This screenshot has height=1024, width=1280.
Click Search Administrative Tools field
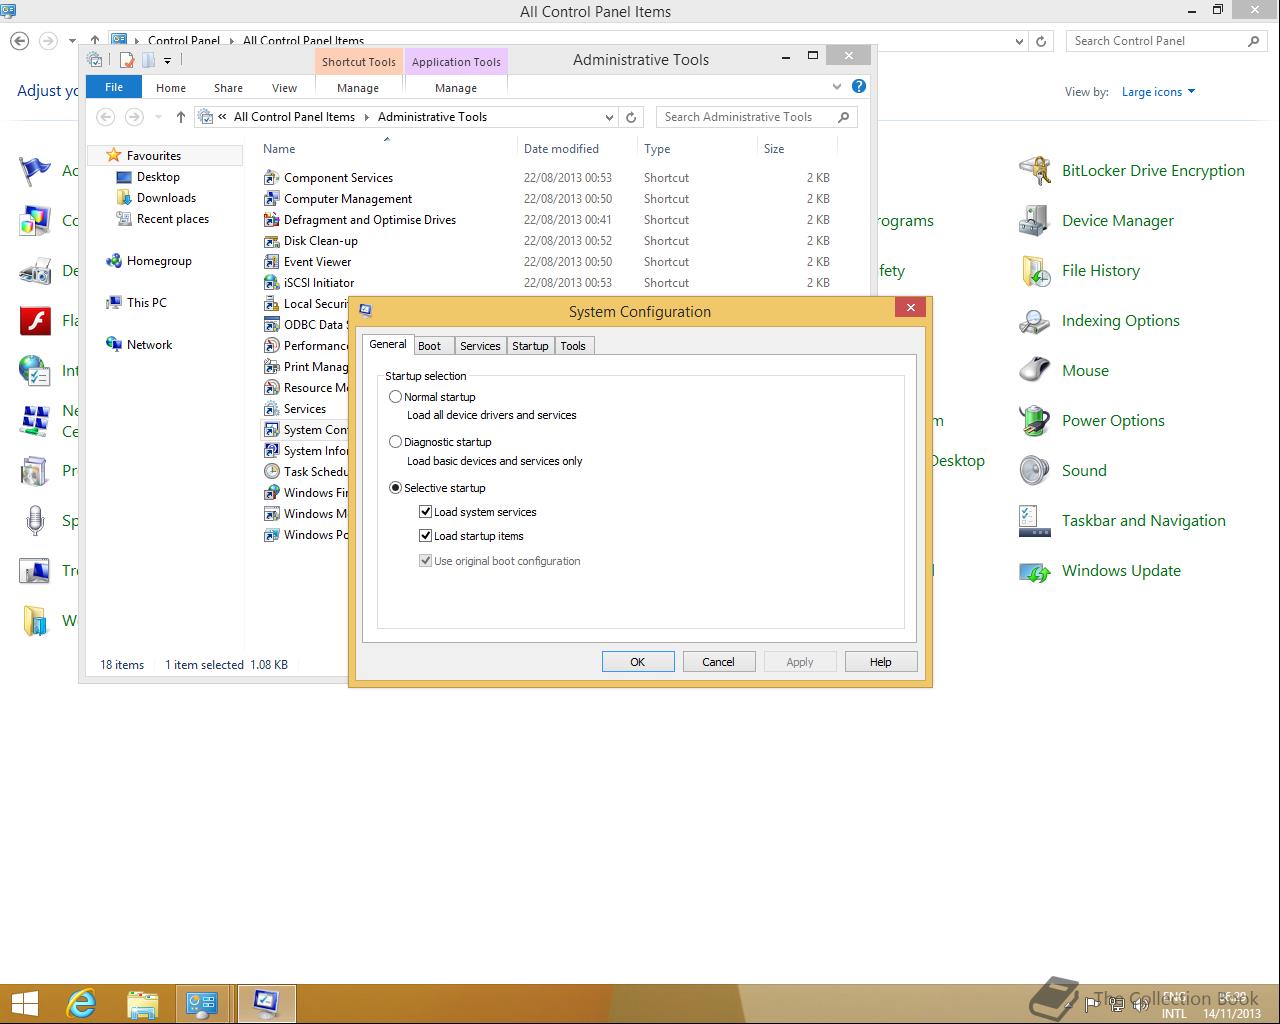click(x=757, y=117)
